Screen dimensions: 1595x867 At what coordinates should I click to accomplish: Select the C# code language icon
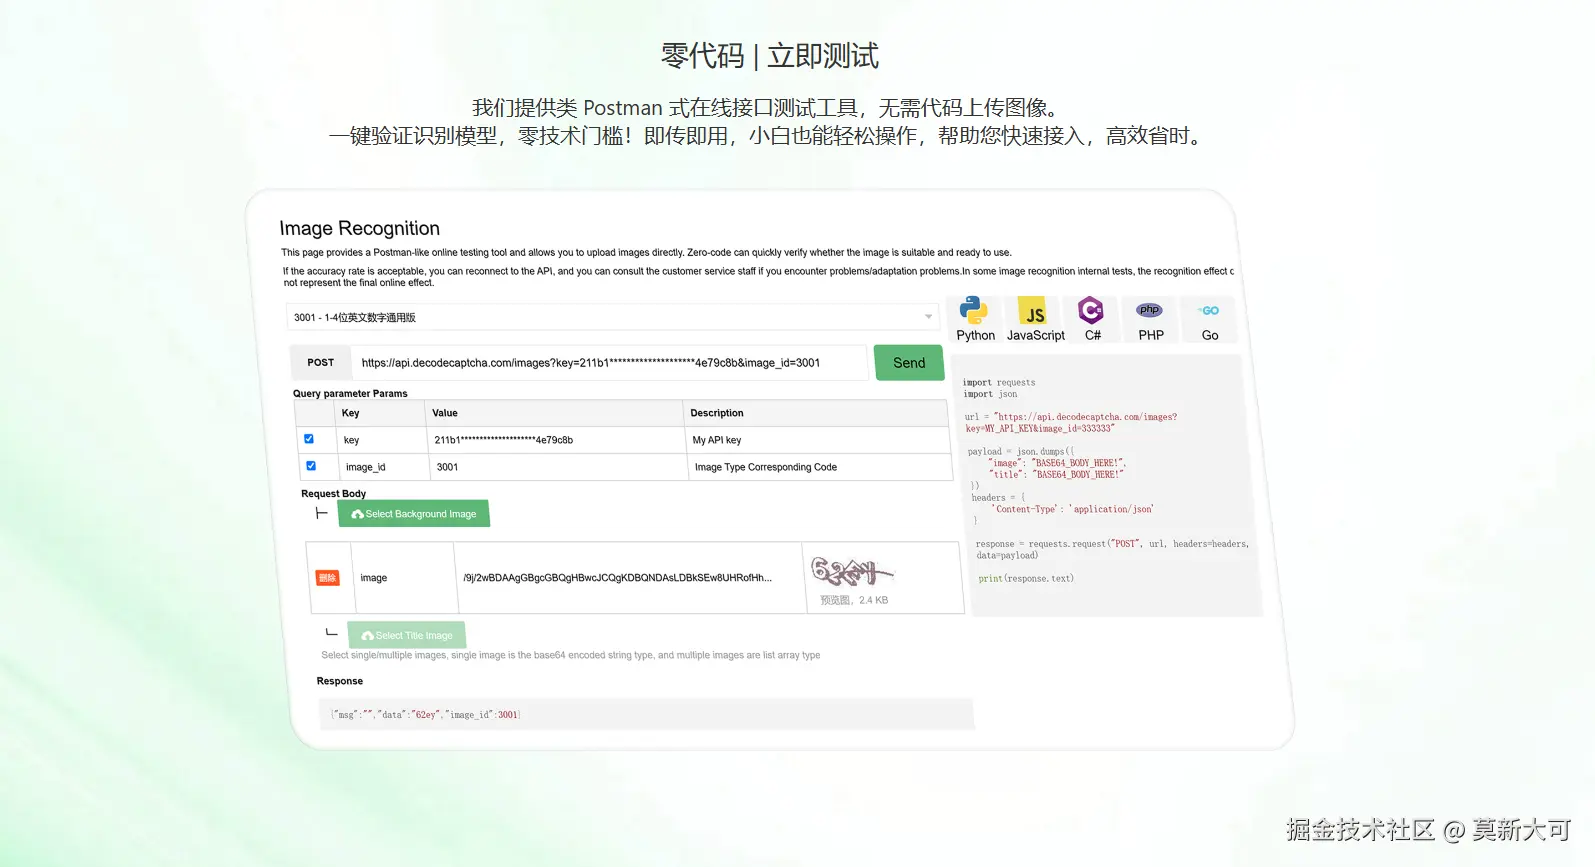point(1092,320)
